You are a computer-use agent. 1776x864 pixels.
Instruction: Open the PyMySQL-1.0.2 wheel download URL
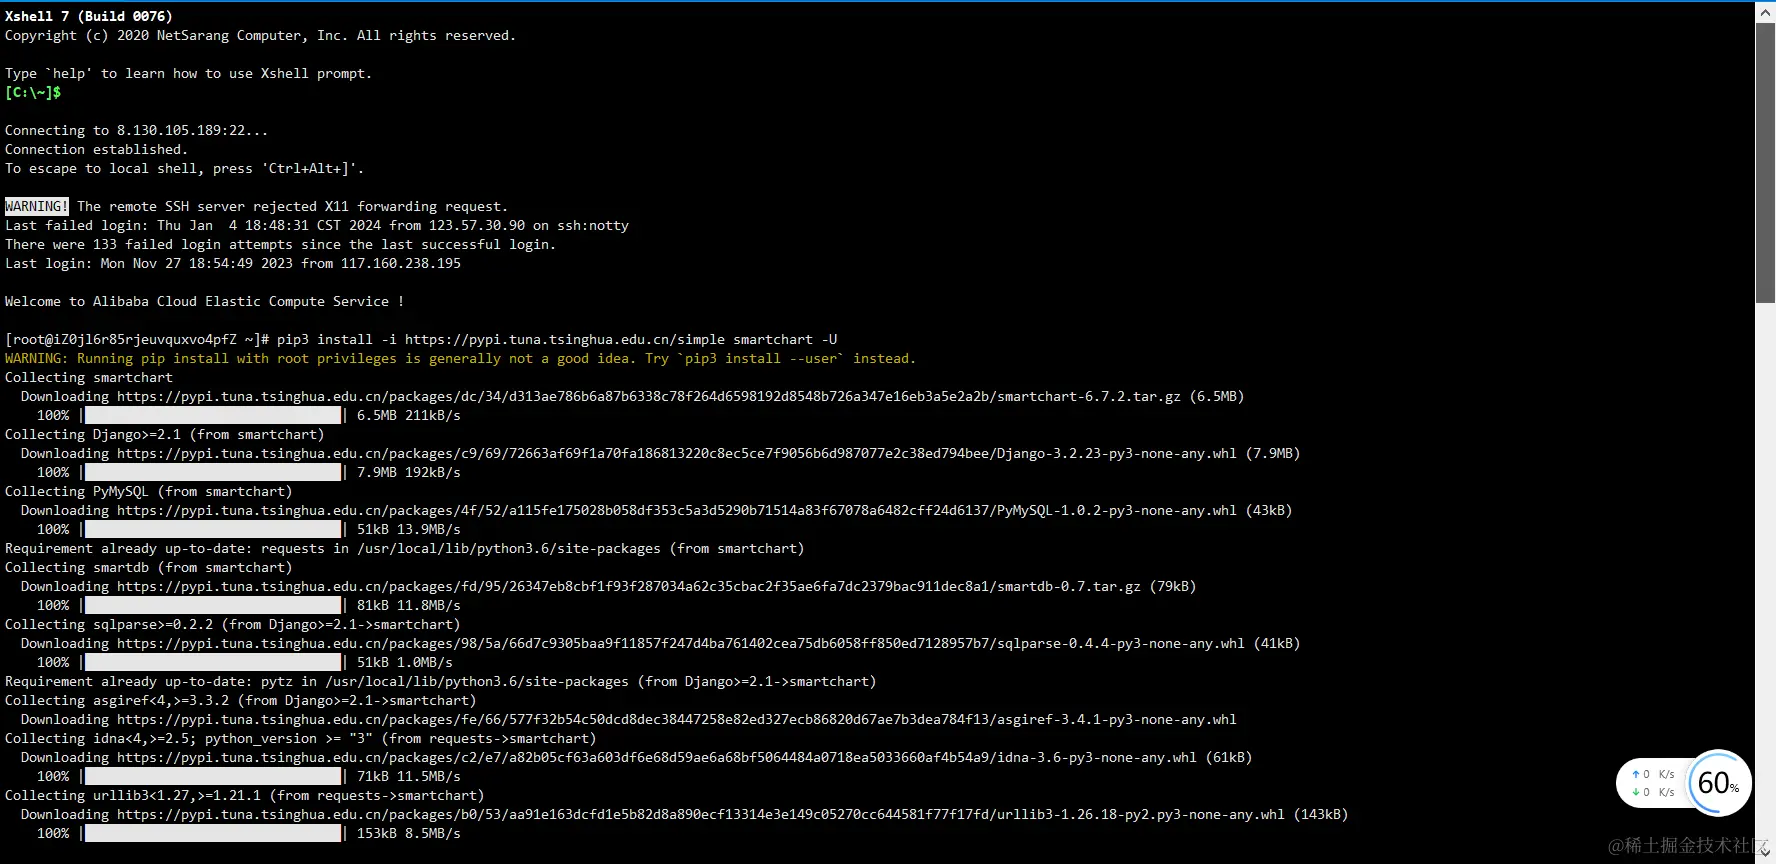[677, 510]
